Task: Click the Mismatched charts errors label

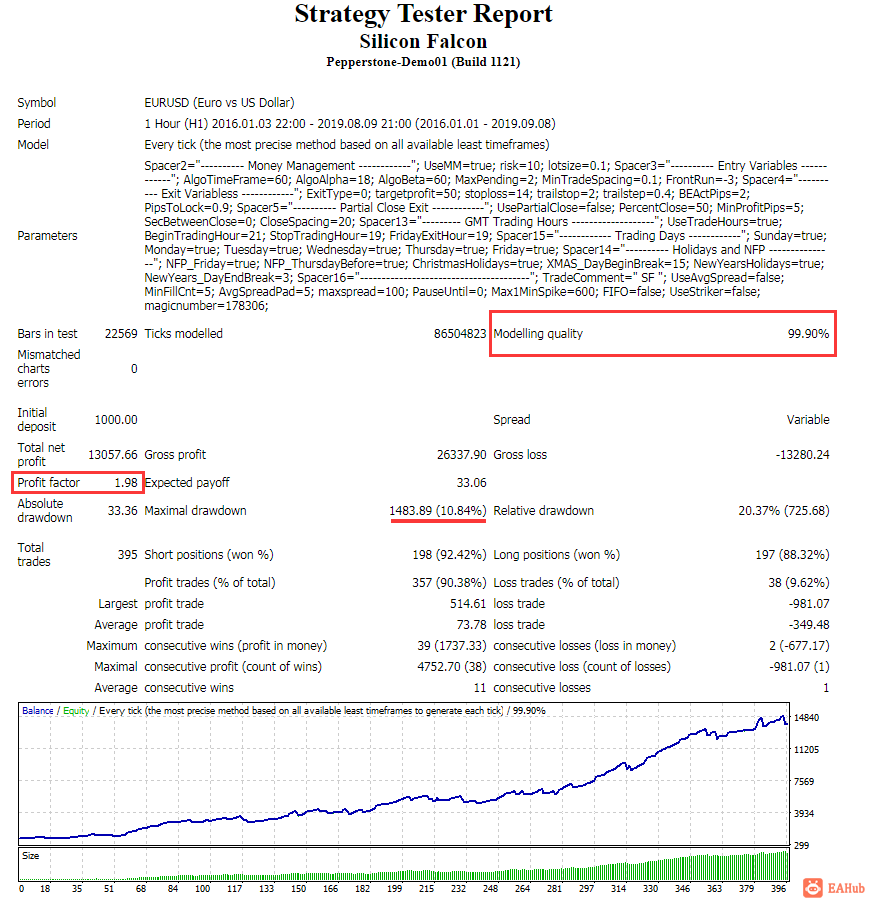Action: click(x=49, y=369)
